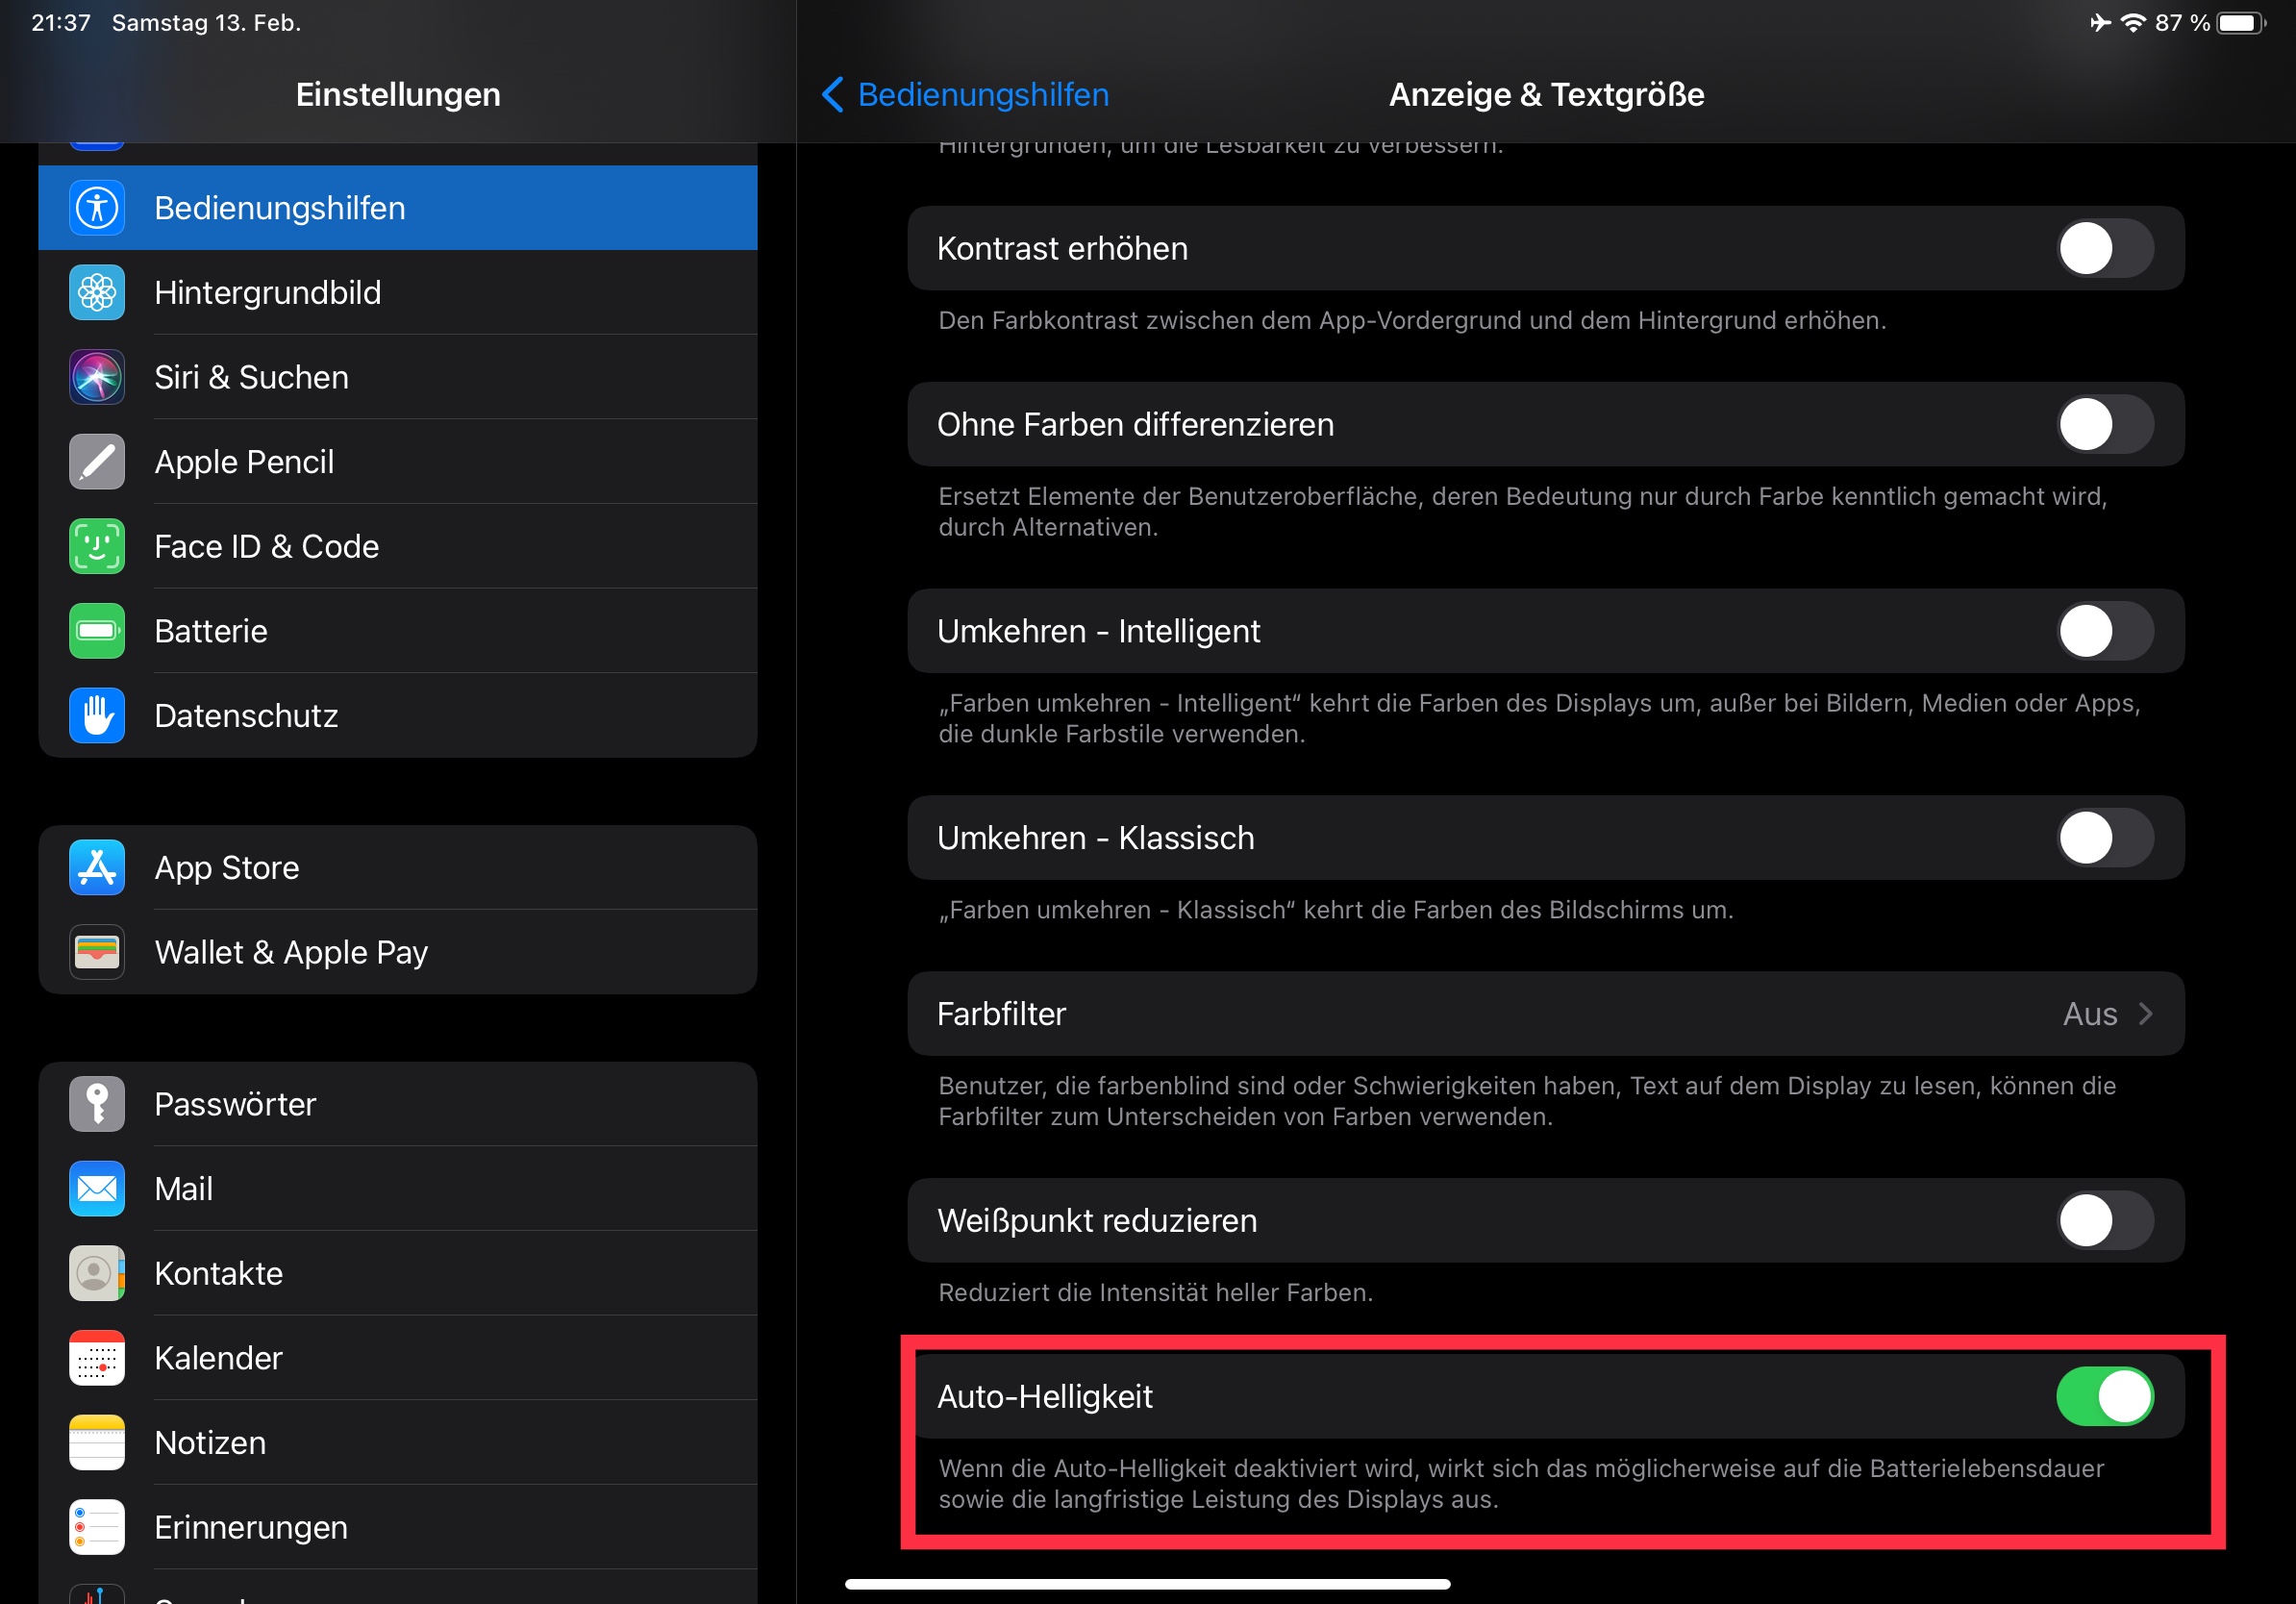
Task: Open the Passwörter key icon
Action: pos(97,1104)
